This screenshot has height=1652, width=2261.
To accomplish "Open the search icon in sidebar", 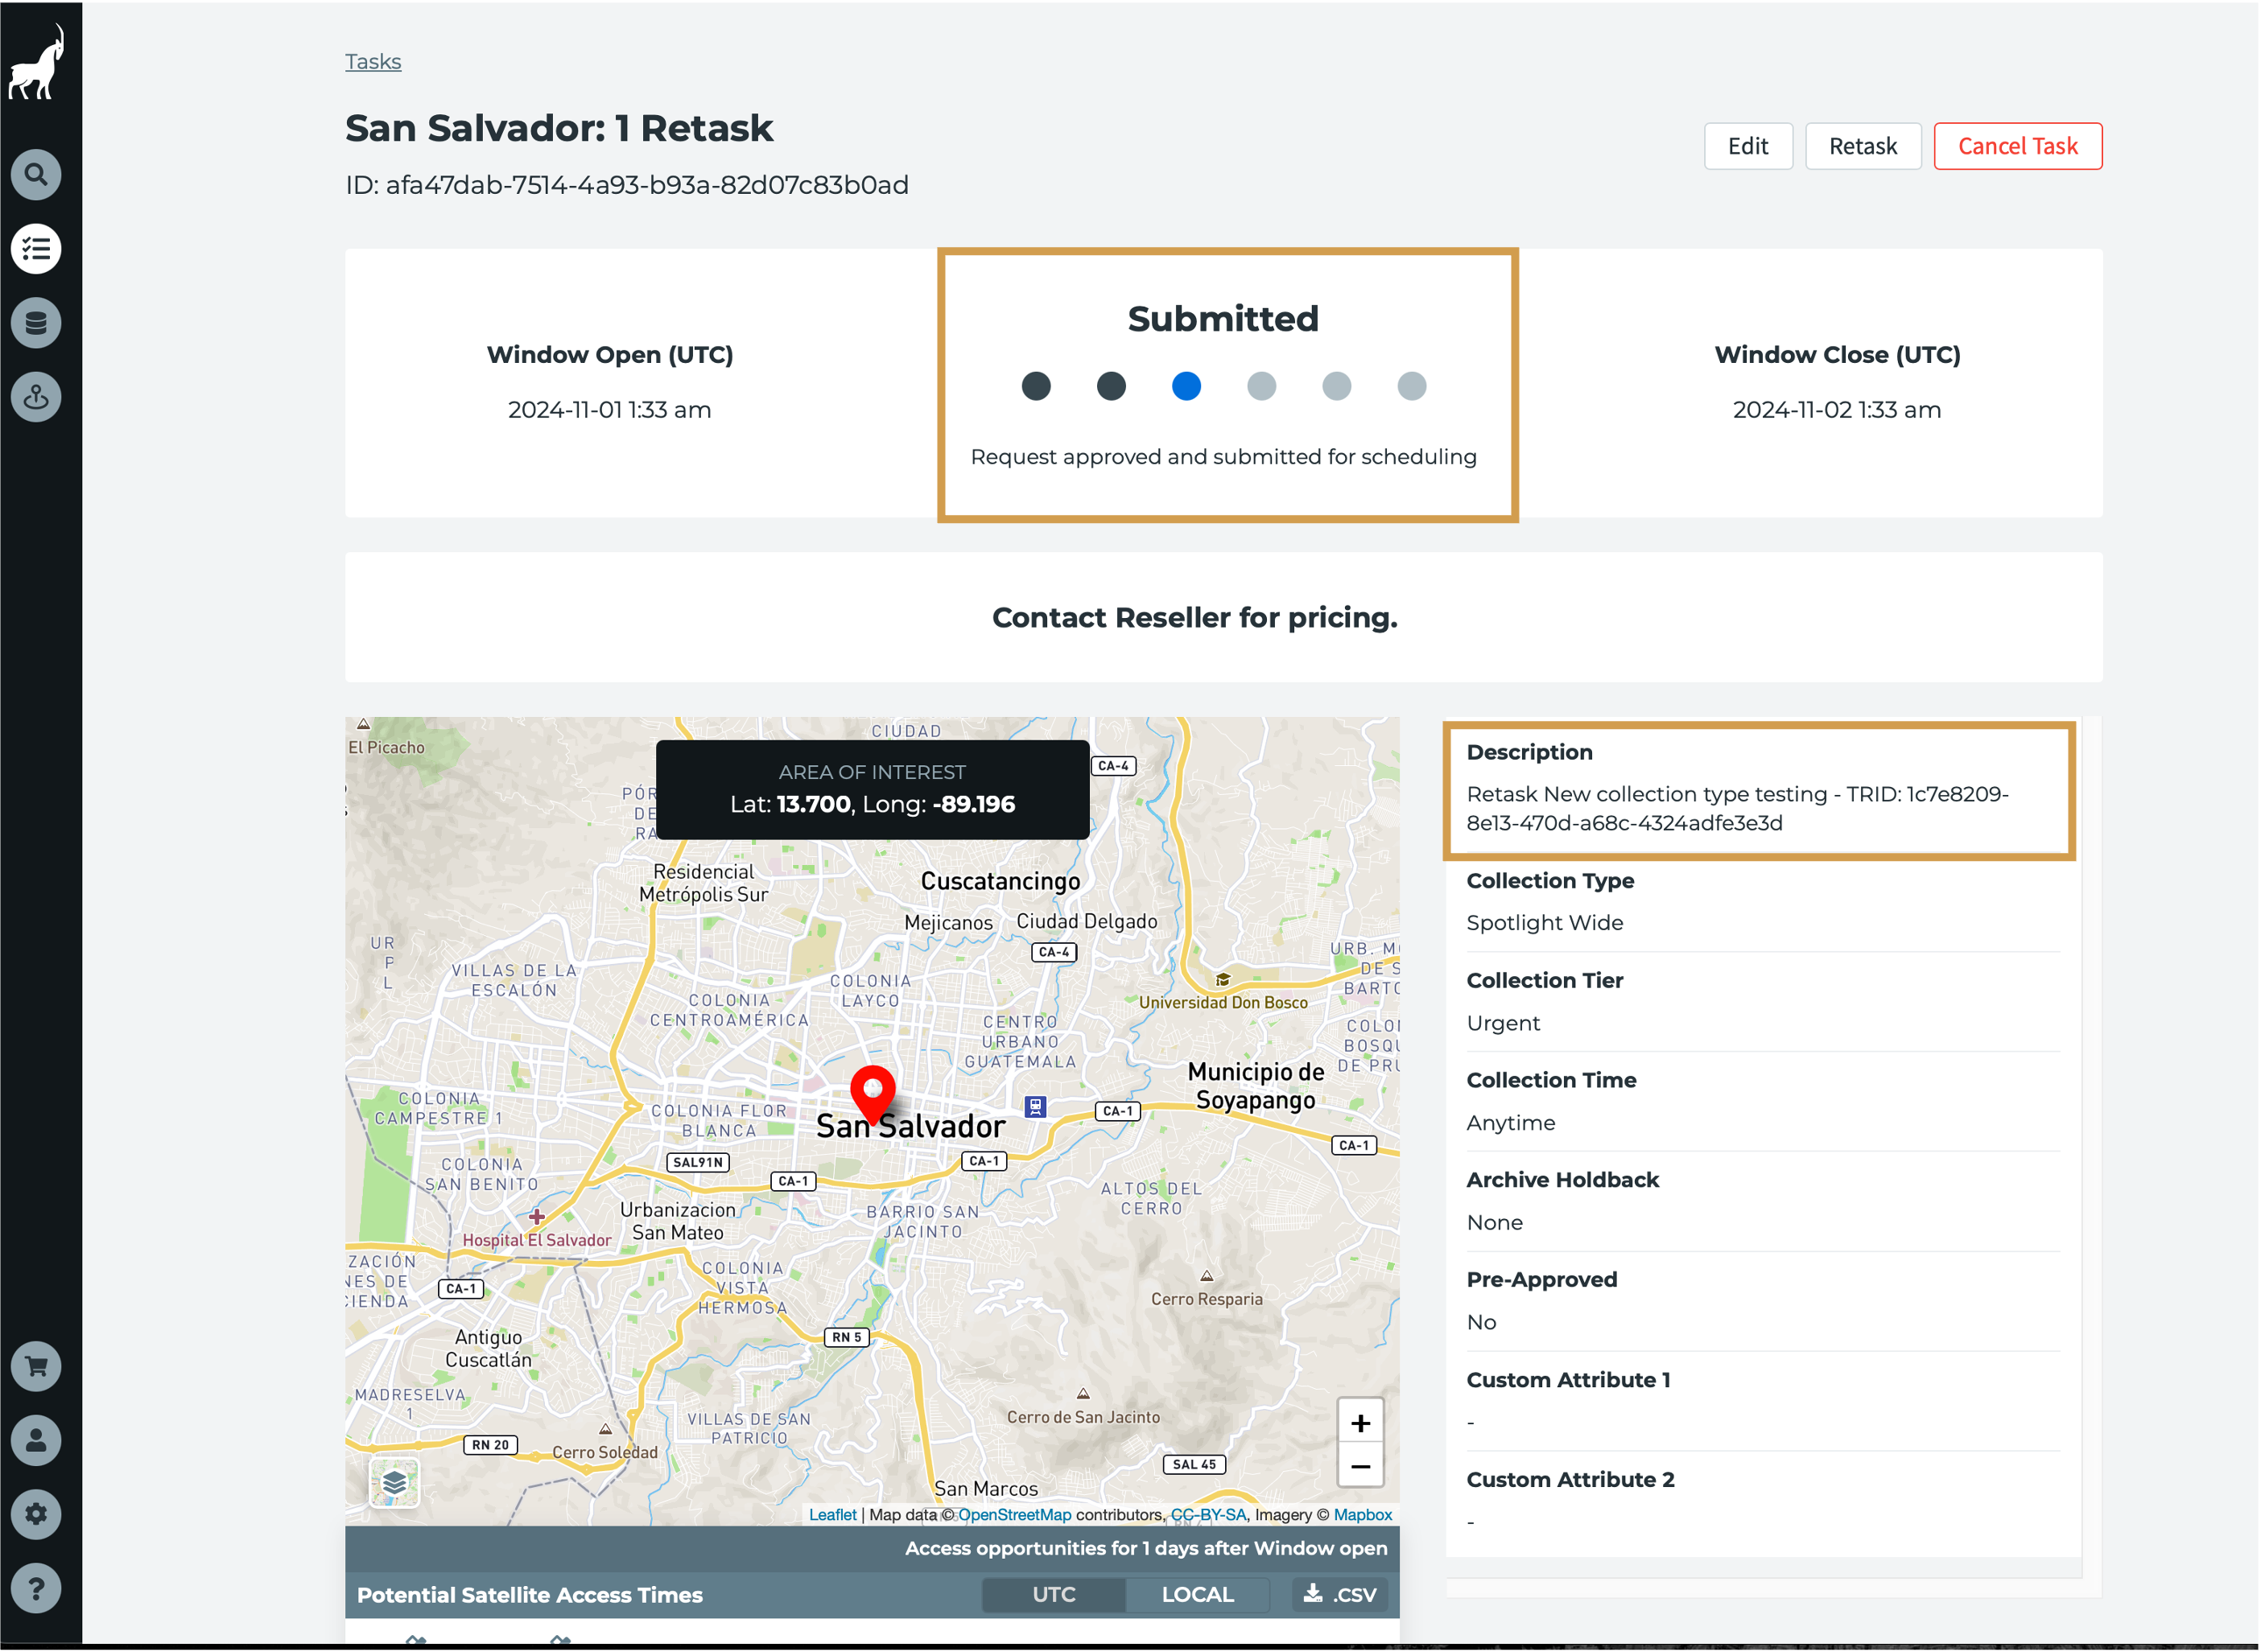I will click(36, 175).
